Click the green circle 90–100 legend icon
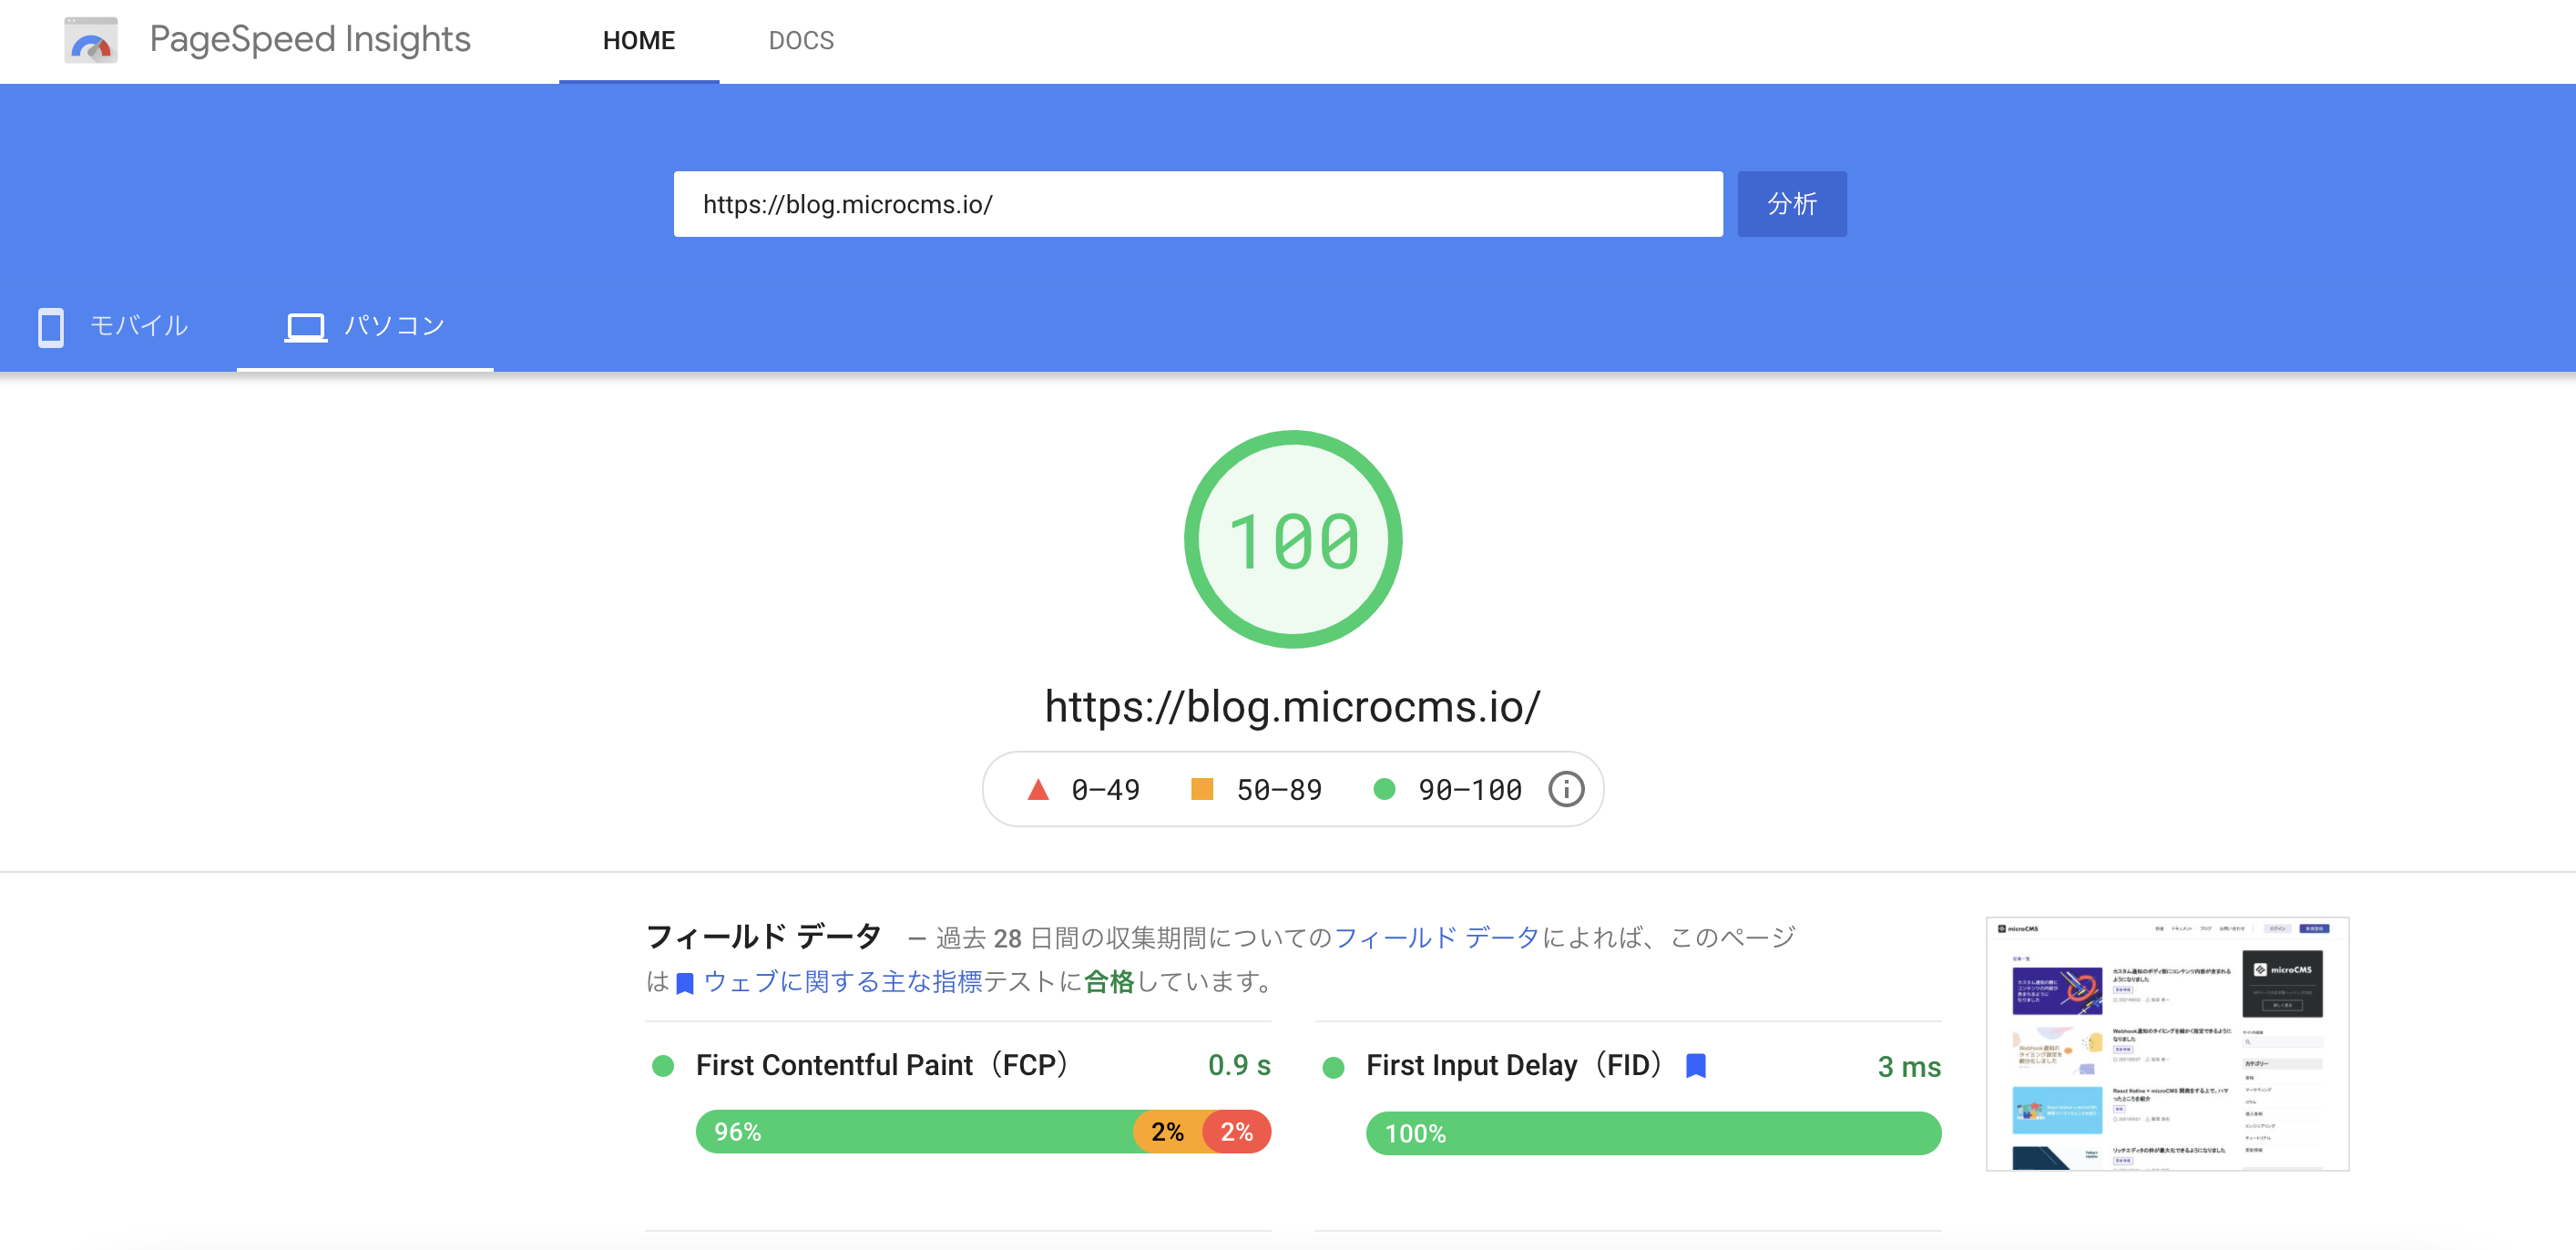Viewport: 2576px width, 1250px height. [1383, 789]
